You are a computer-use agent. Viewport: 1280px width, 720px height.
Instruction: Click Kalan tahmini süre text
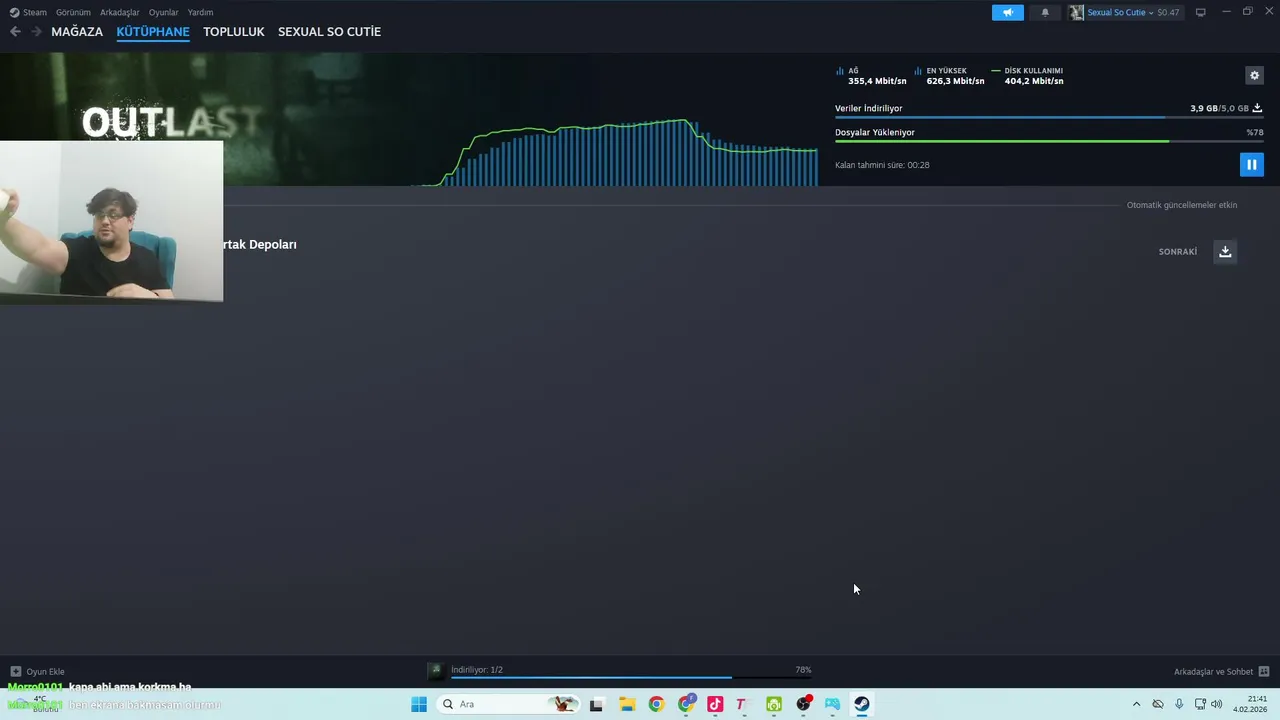point(882,165)
